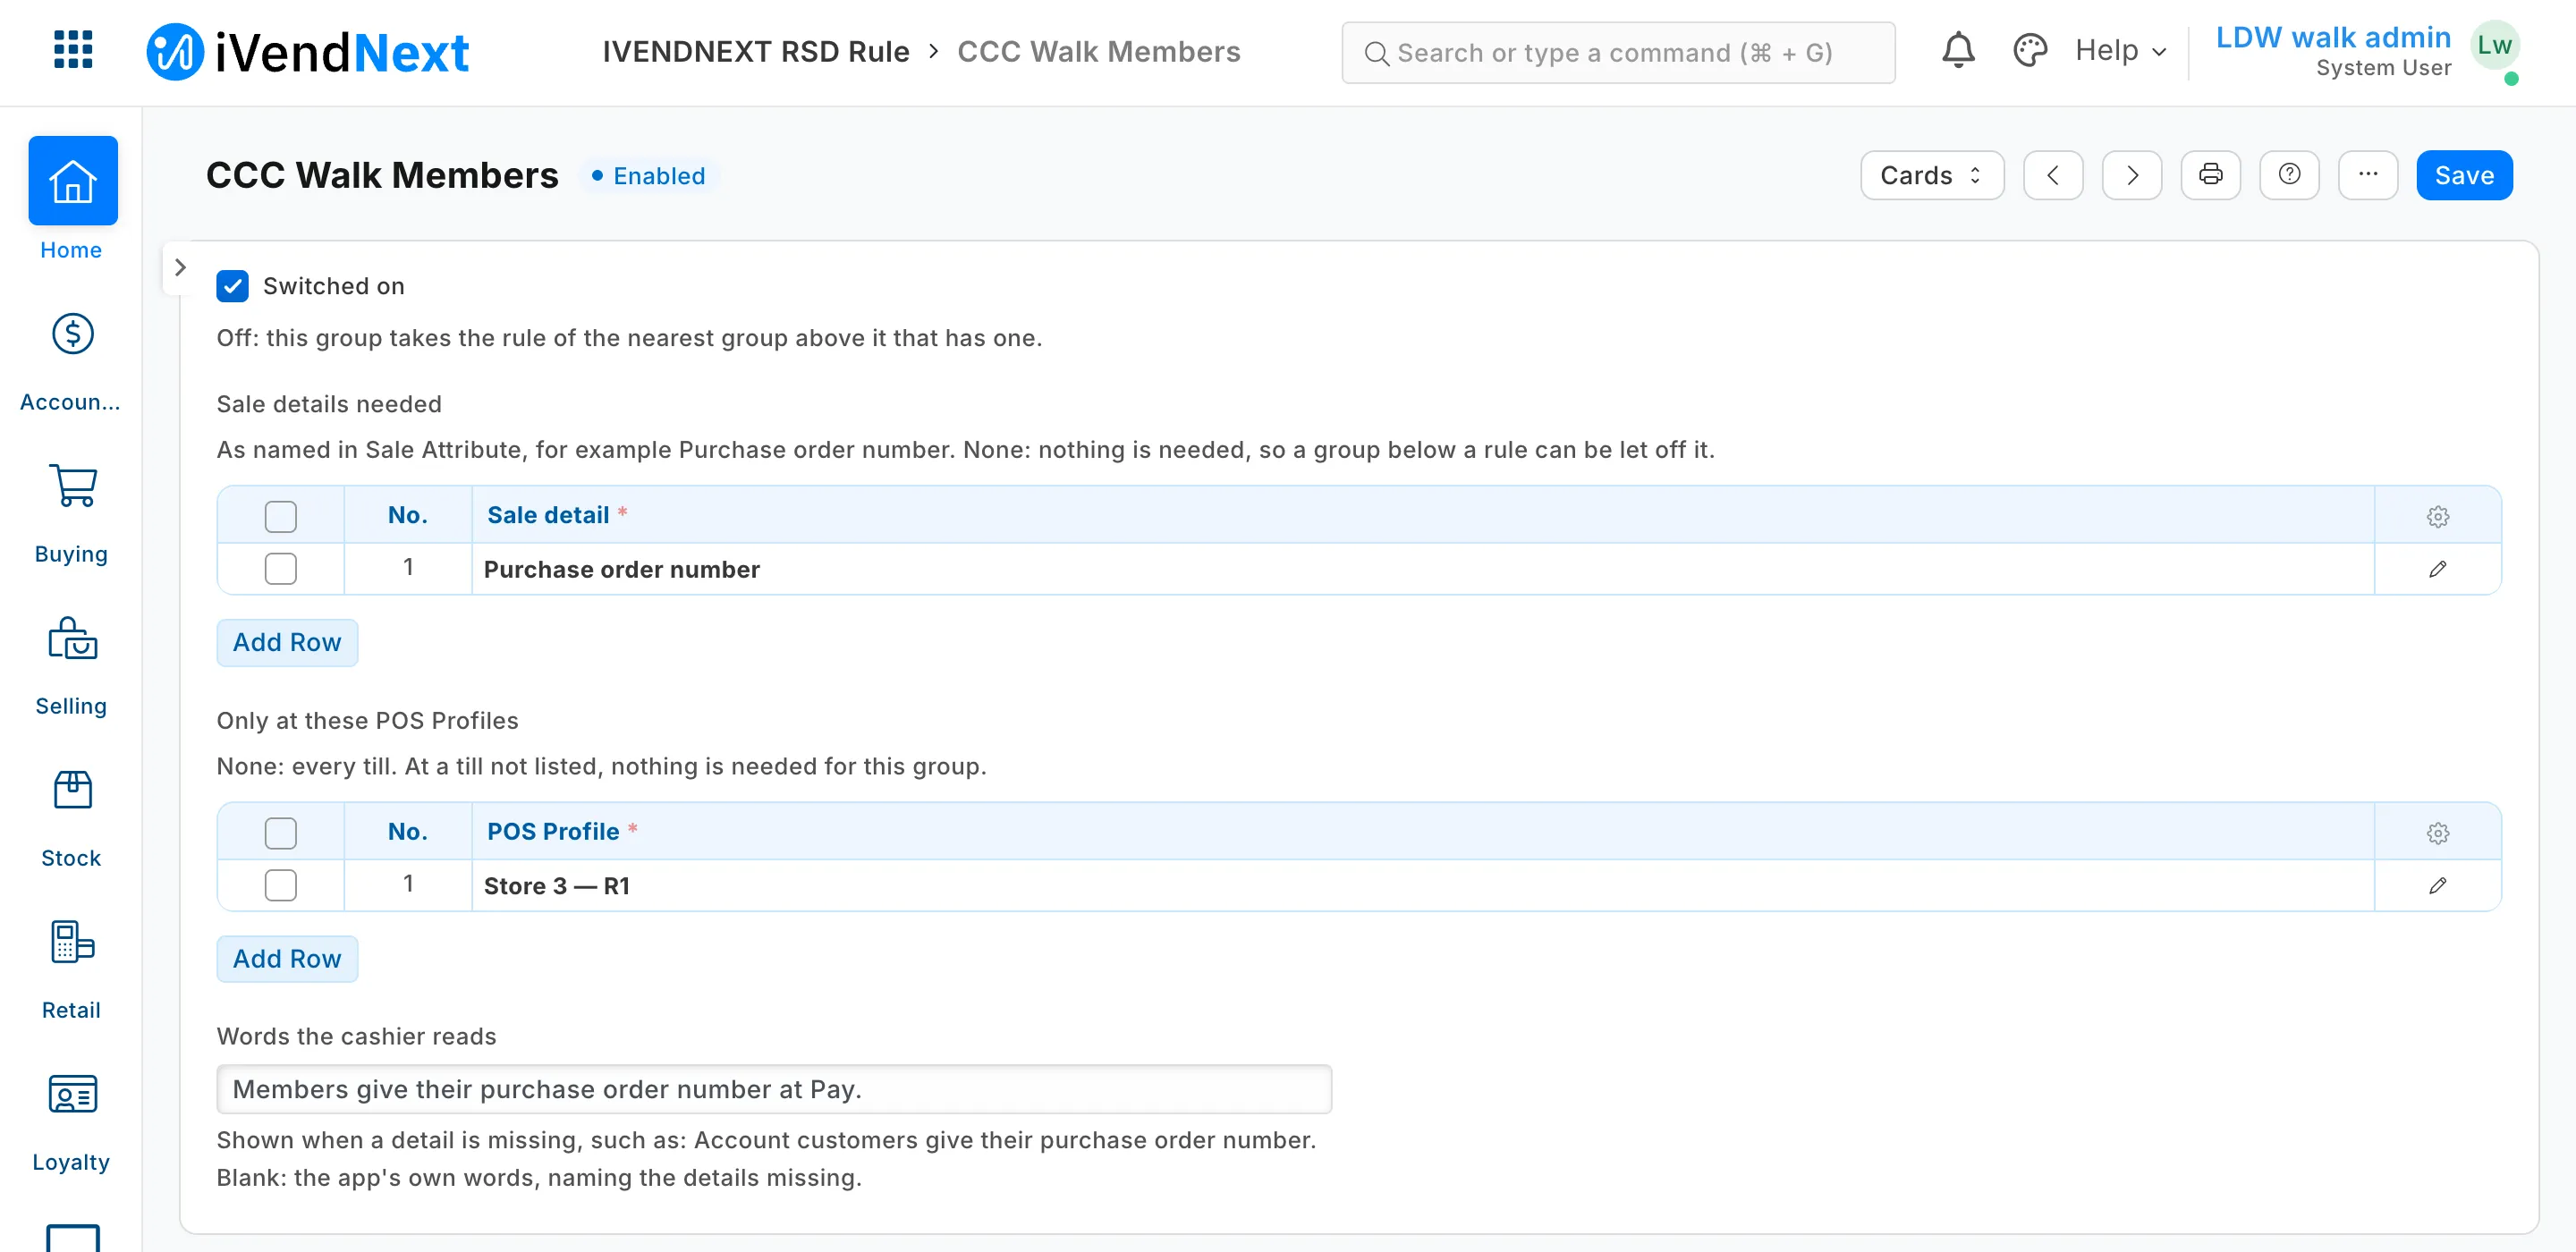This screenshot has height=1252, width=2576.
Task: Add Row under POS Profiles table
Action: [x=287, y=958]
